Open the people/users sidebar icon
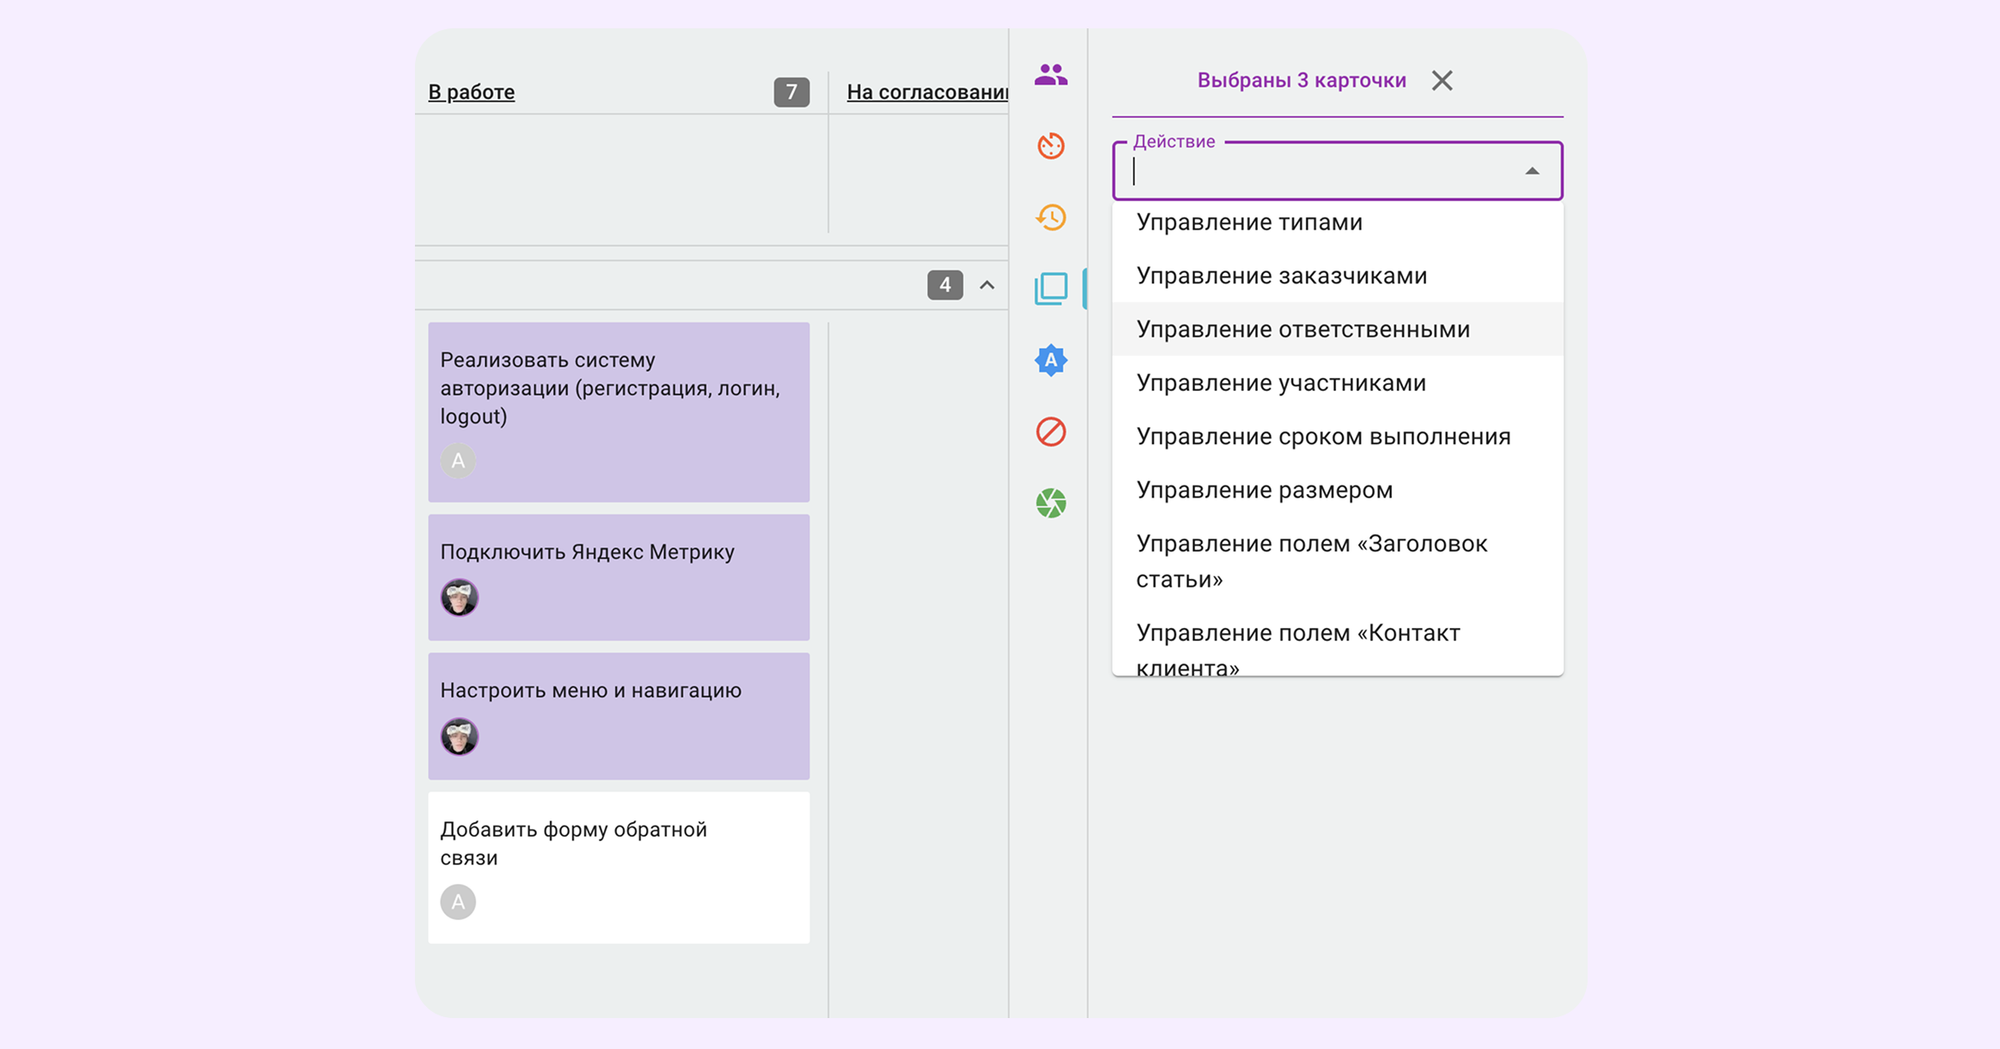Screen dimensions: 2000x1049 1050,75
